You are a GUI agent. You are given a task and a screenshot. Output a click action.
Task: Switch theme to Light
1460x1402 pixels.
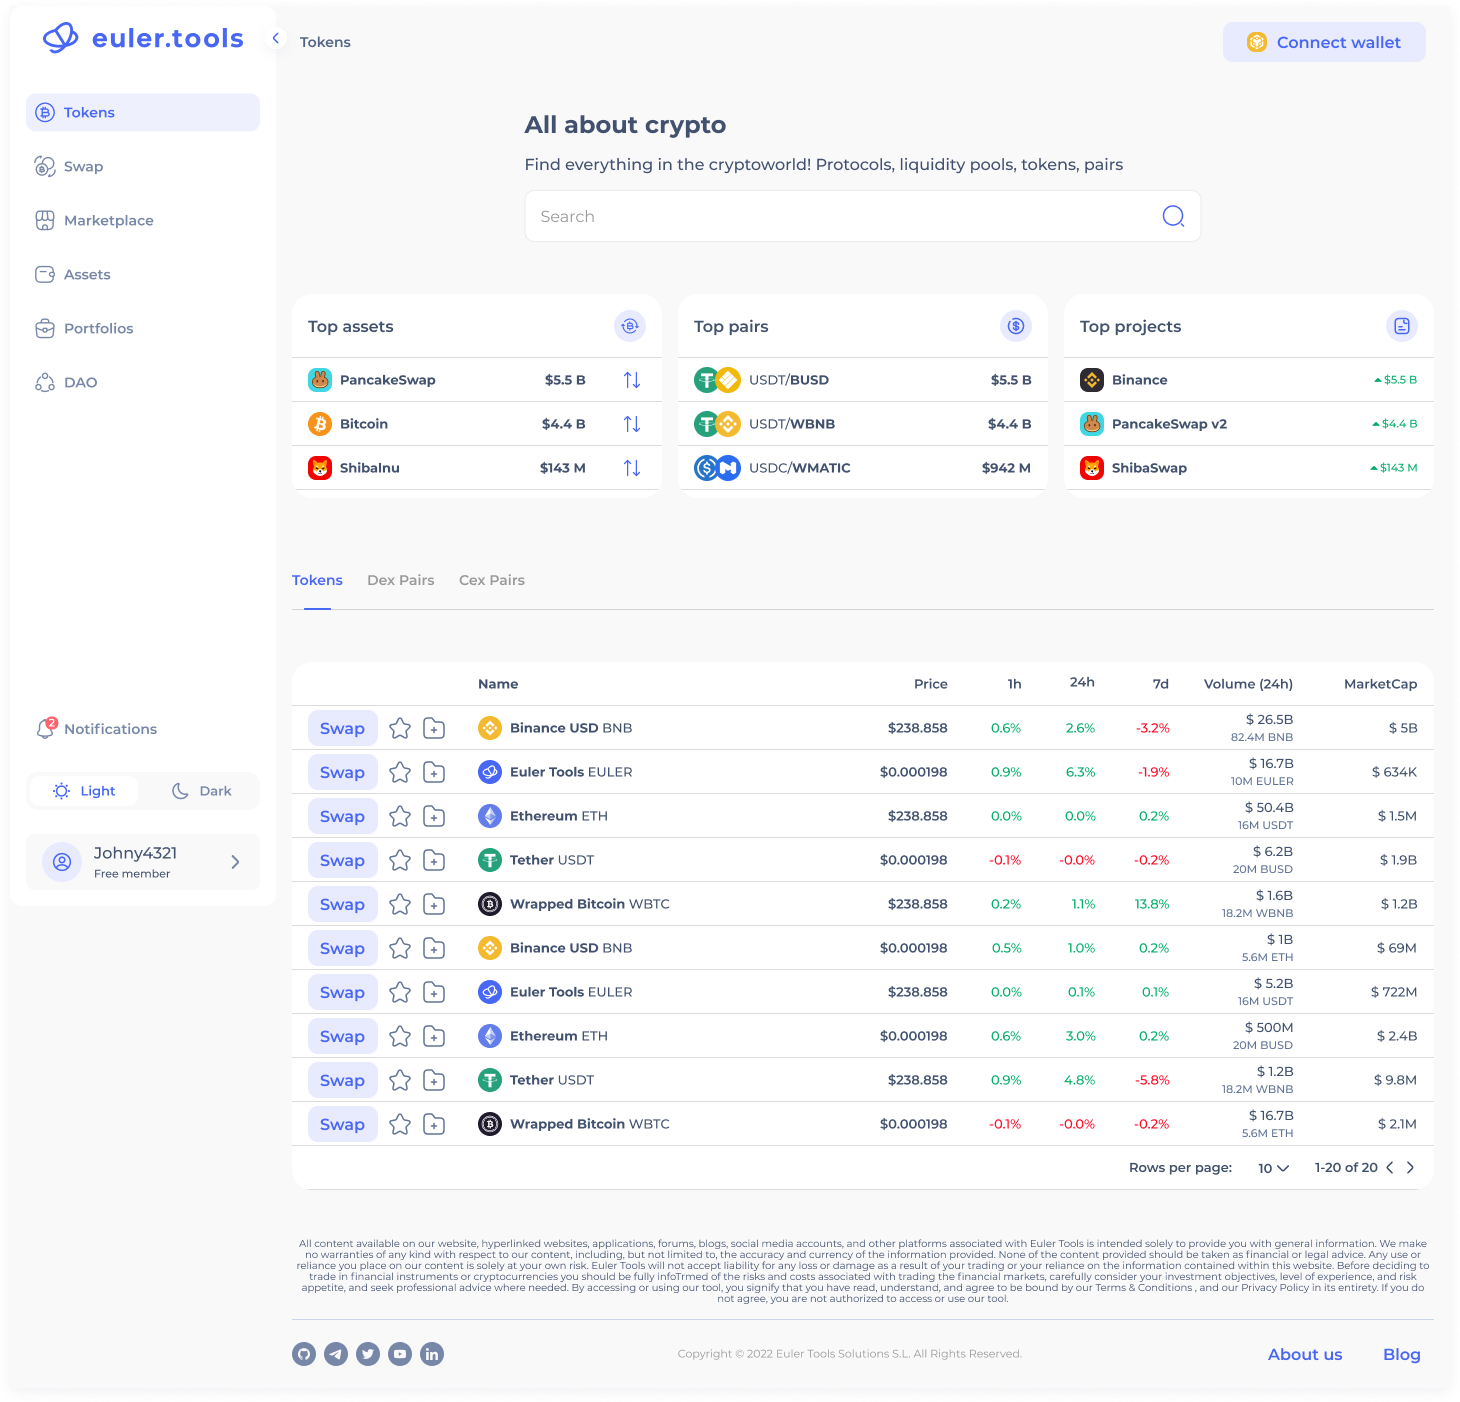[x=84, y=791]
